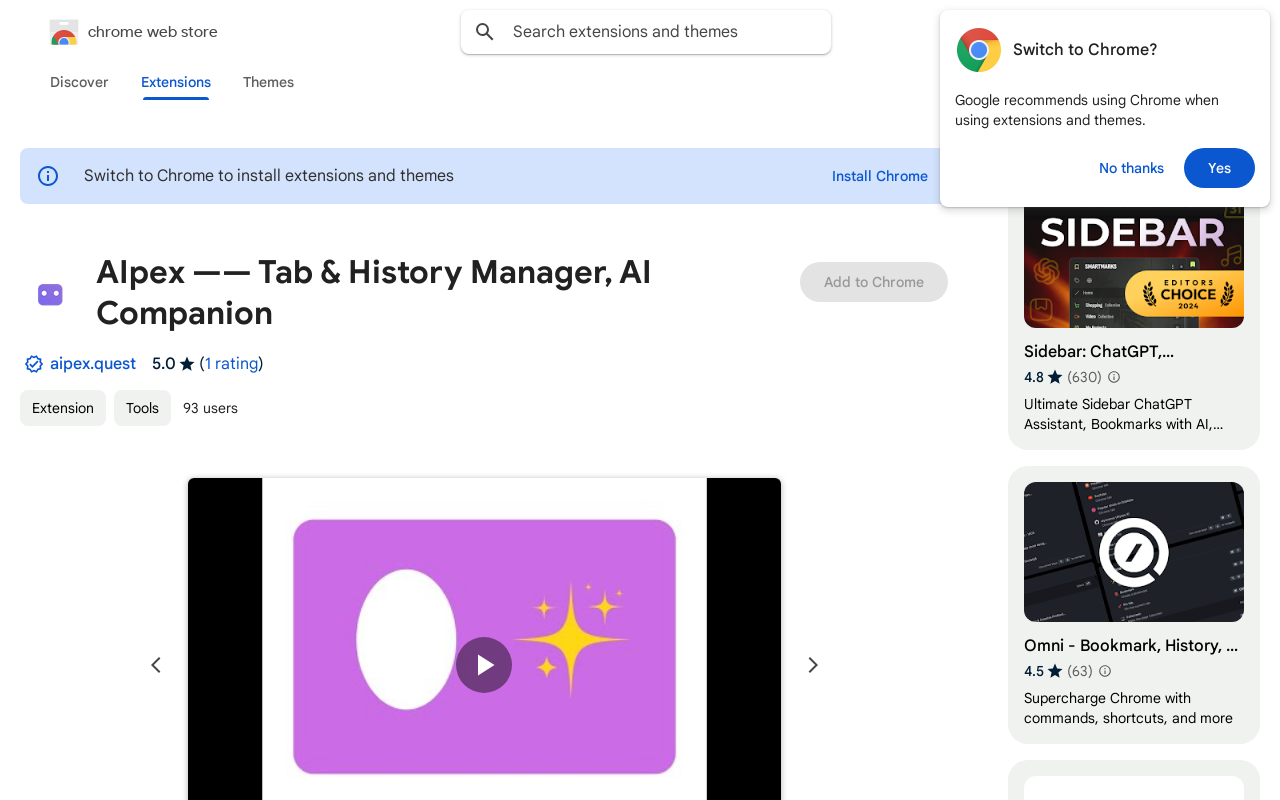Open the aipex.quest developer link
This screenshot has height=800, width=1280.
click(x=93, y=364)
